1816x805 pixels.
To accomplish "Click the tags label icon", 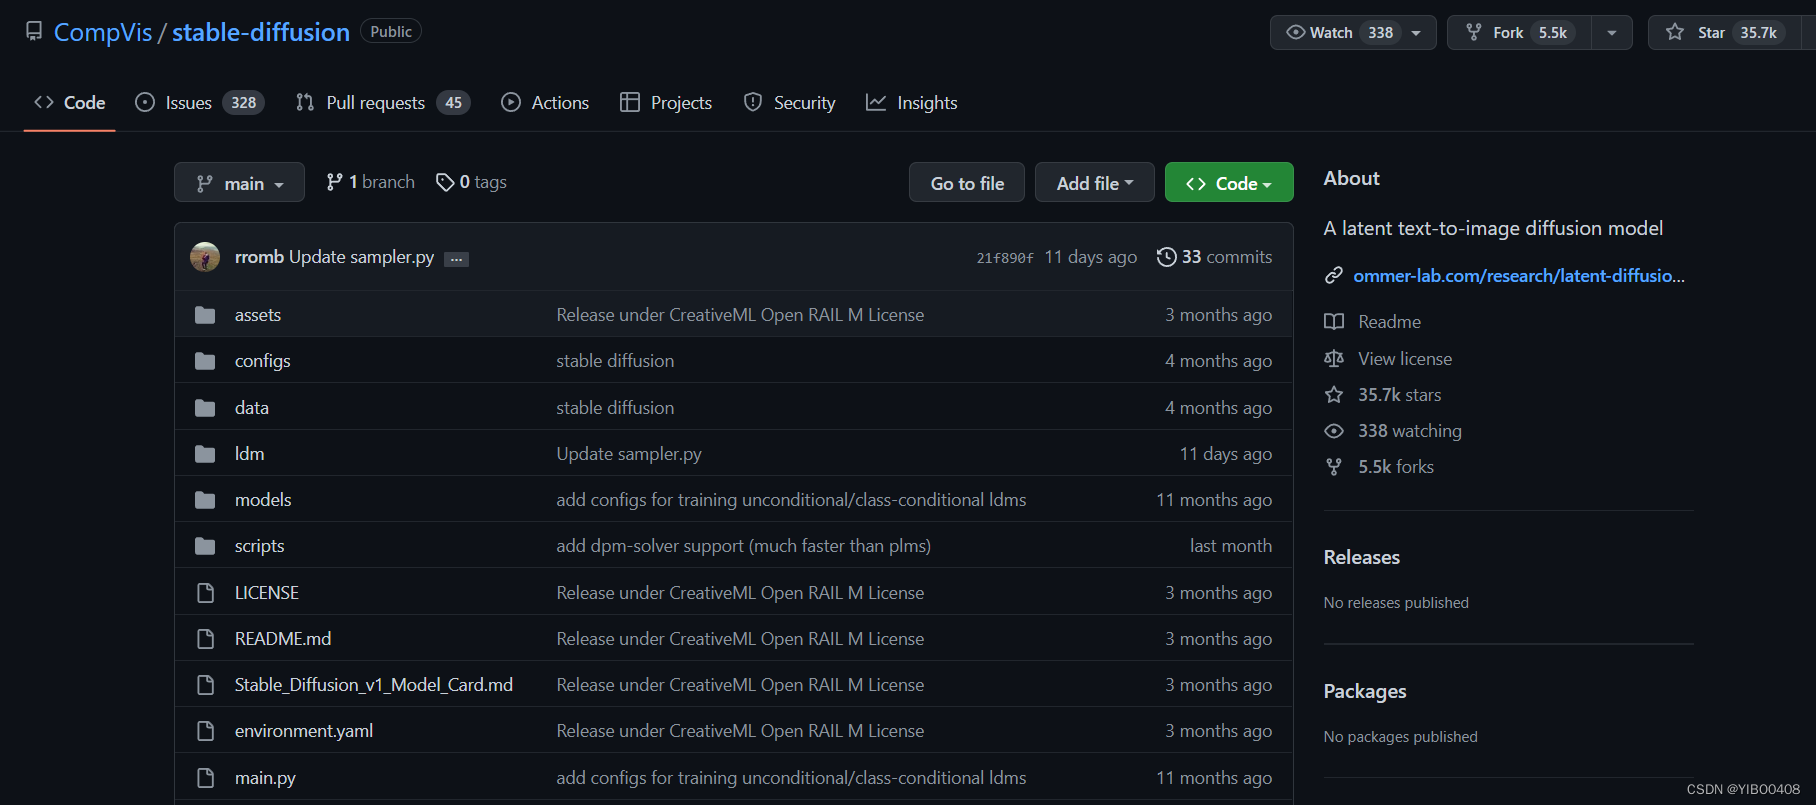I will (445, 182).
